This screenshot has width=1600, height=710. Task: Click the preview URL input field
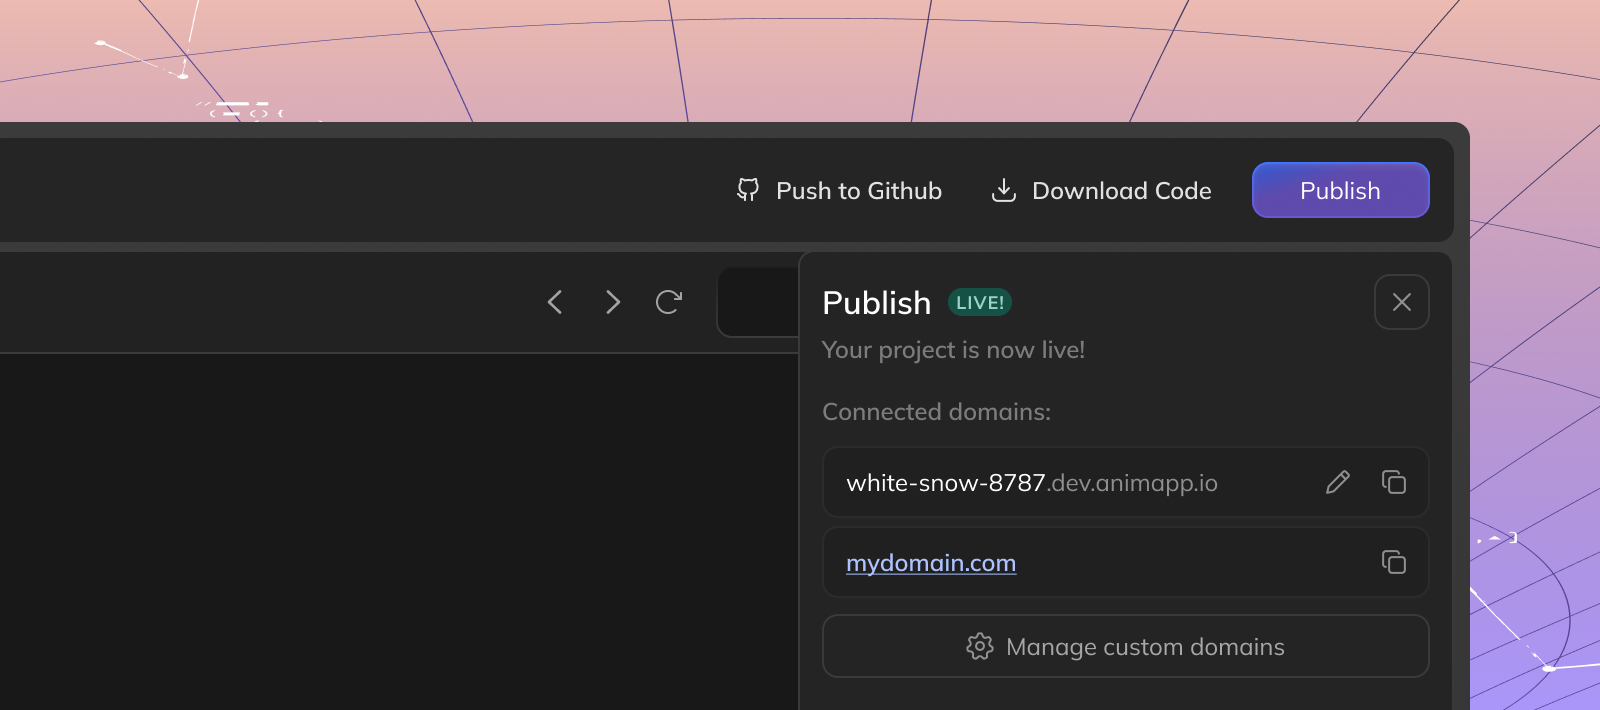click(x=758, y=302)
